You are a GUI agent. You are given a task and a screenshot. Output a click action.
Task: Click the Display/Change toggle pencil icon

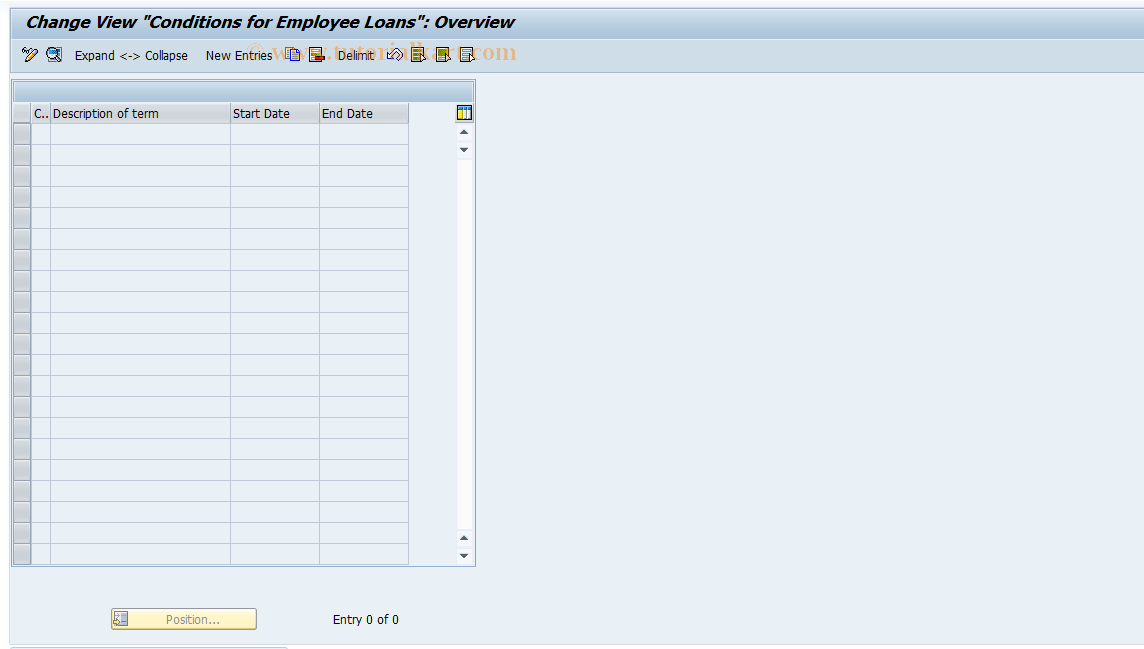coord(30,55)
